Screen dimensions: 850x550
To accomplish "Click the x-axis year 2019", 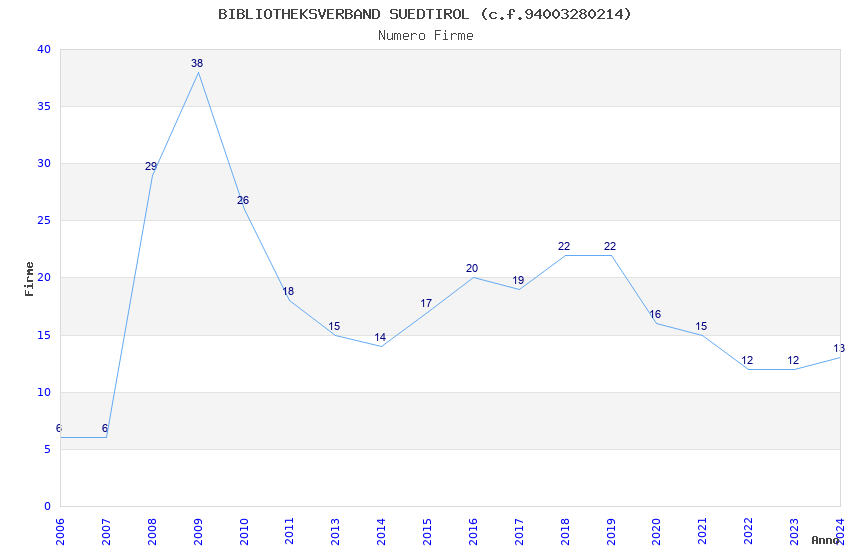I will tap(611, 531).
